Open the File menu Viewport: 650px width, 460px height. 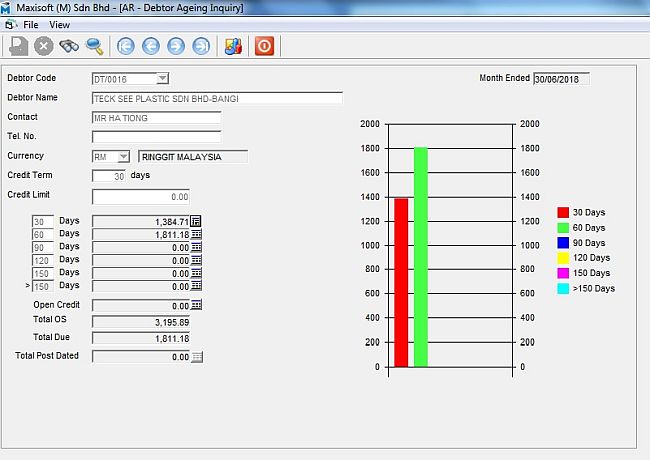coord(31,24)
